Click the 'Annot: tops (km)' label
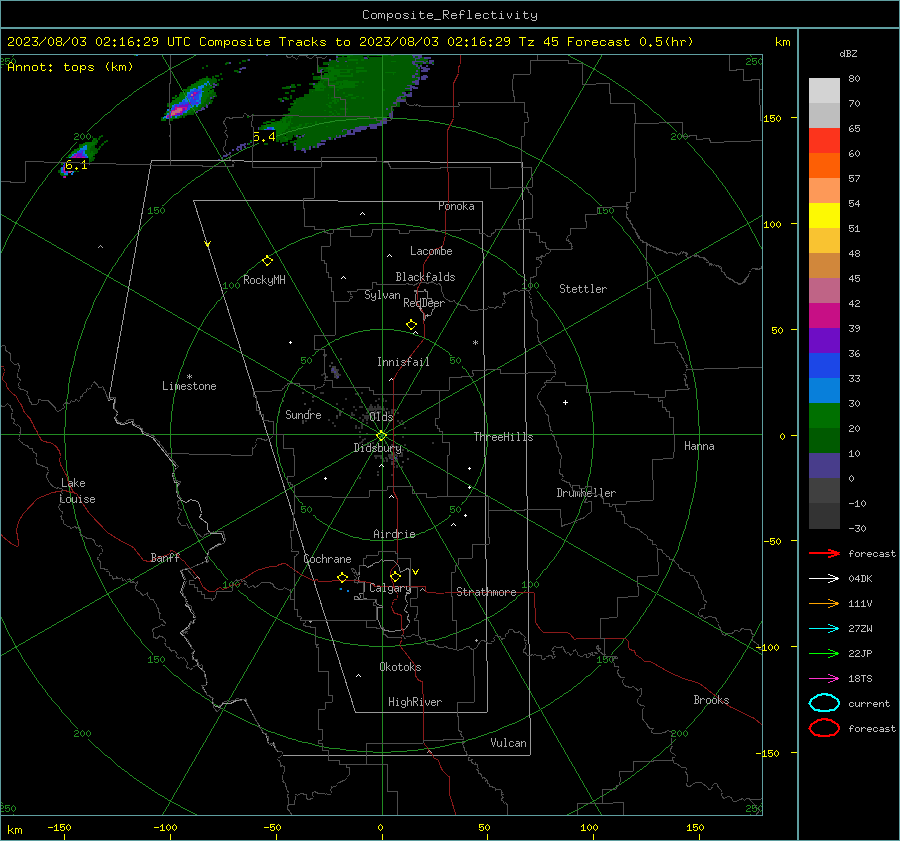 click(x=70, y=67)
